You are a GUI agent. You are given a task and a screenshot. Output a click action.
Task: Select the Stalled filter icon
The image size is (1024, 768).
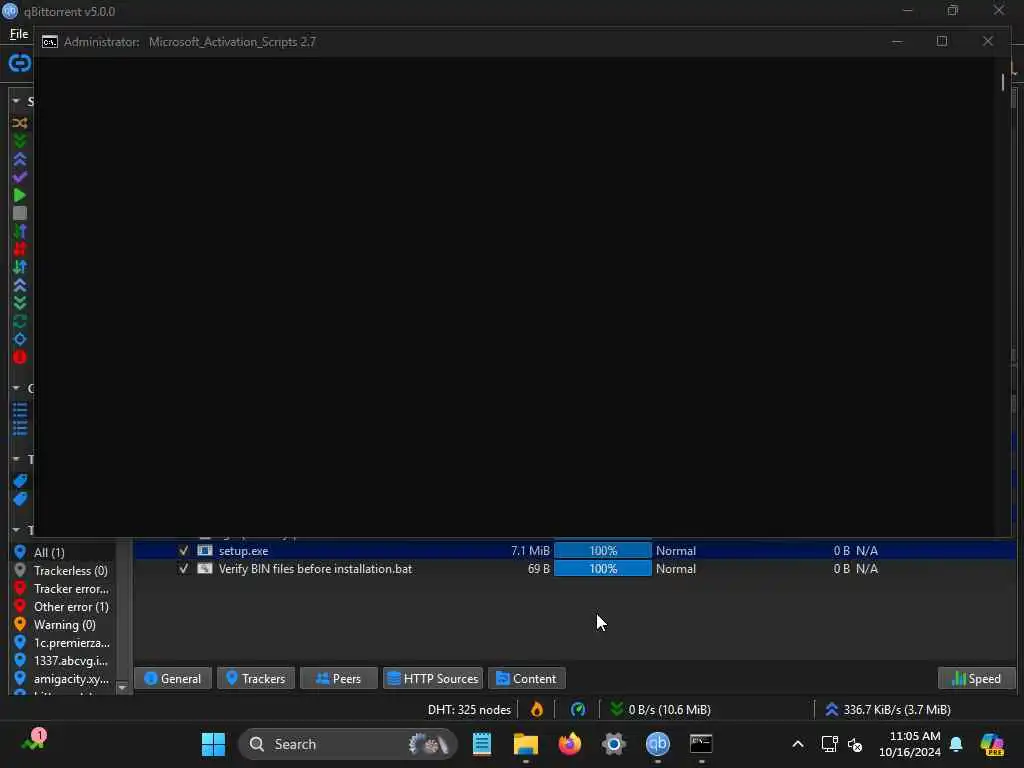pos(20,267)
